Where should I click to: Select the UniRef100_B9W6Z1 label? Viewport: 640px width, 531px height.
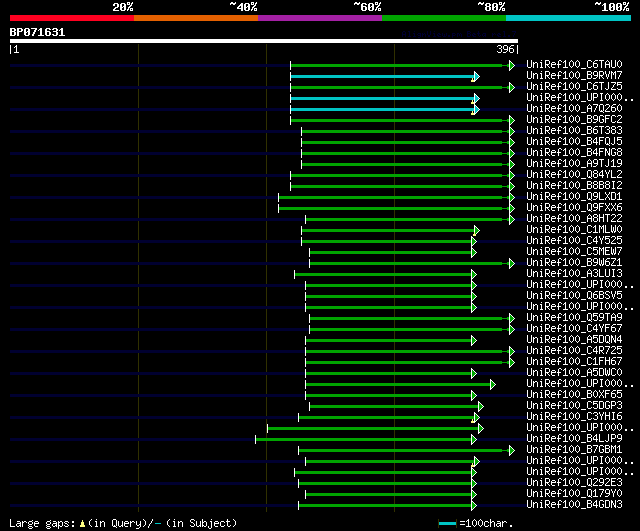[574, 263]
